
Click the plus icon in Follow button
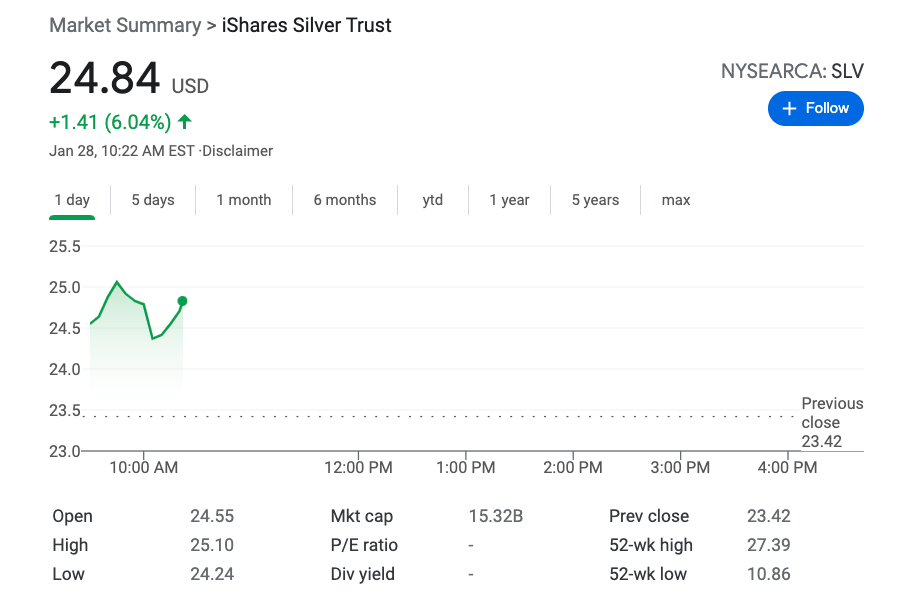click(789, 108)
